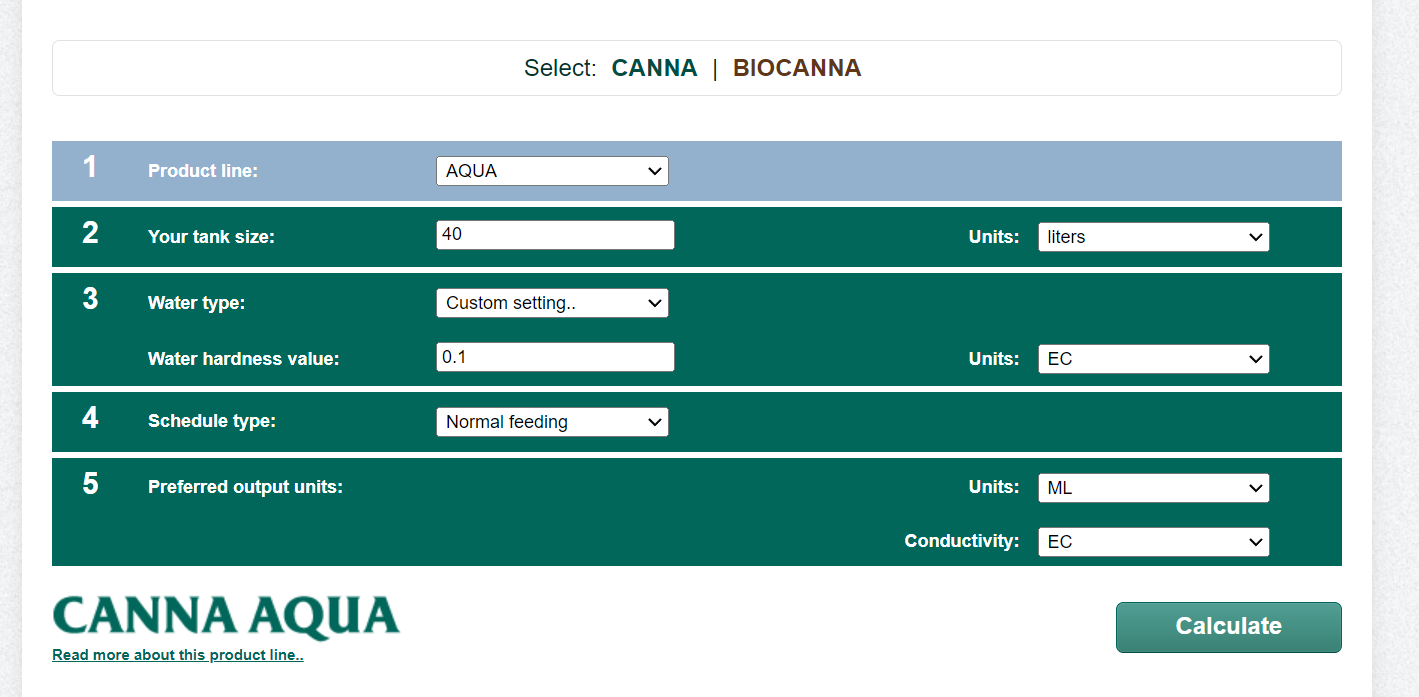Click the Your tank size label
Viewport: 1419px width, 697px height.
pyautogui.click(x=211, y=237)
